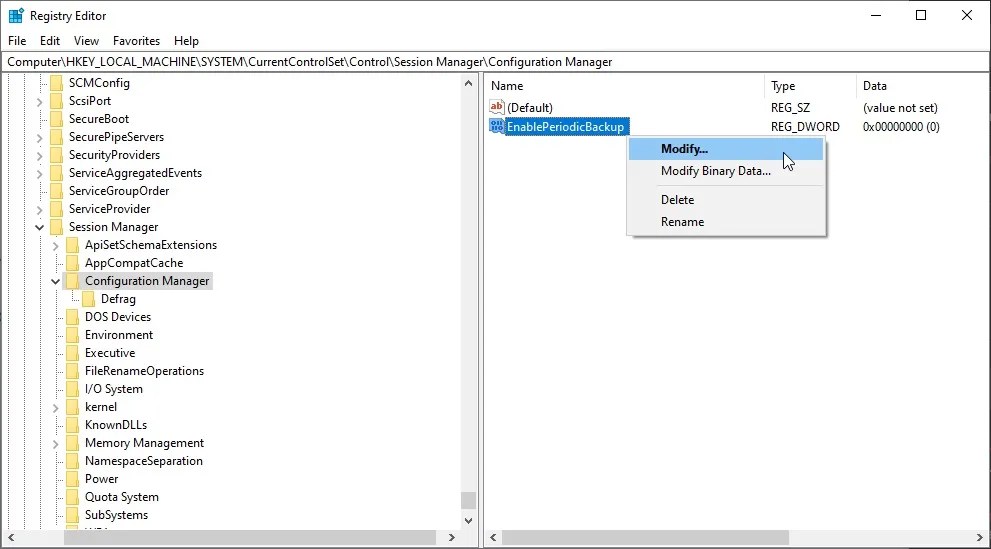Click the KnownDLLs folder icon

73,425
